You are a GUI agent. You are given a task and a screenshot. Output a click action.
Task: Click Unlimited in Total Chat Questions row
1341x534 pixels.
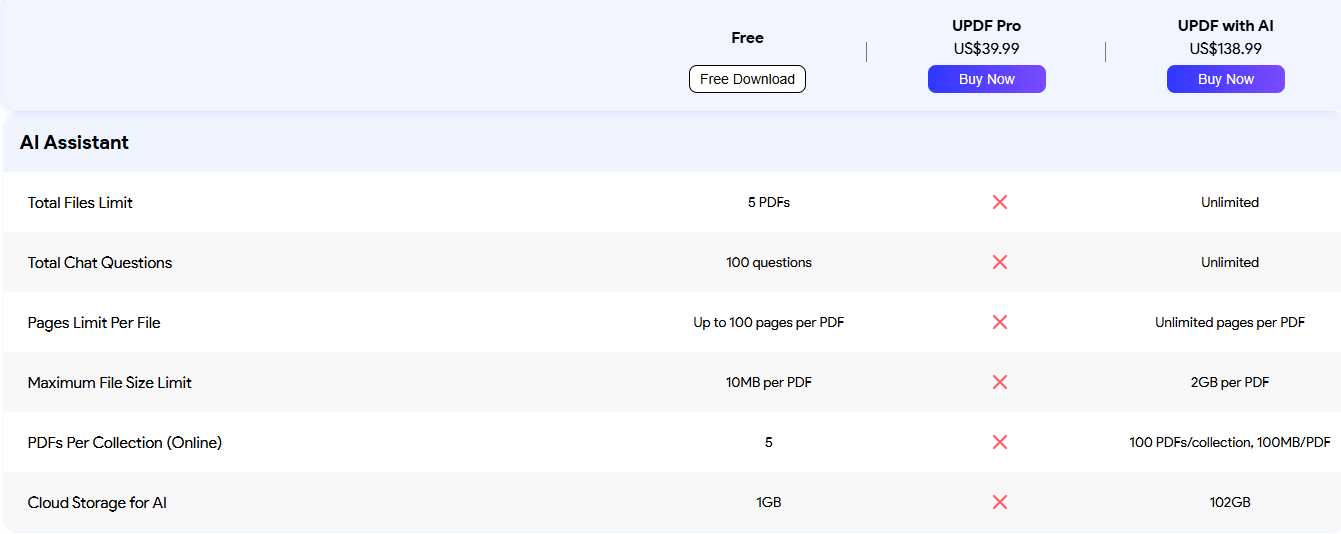[1230, 262]
